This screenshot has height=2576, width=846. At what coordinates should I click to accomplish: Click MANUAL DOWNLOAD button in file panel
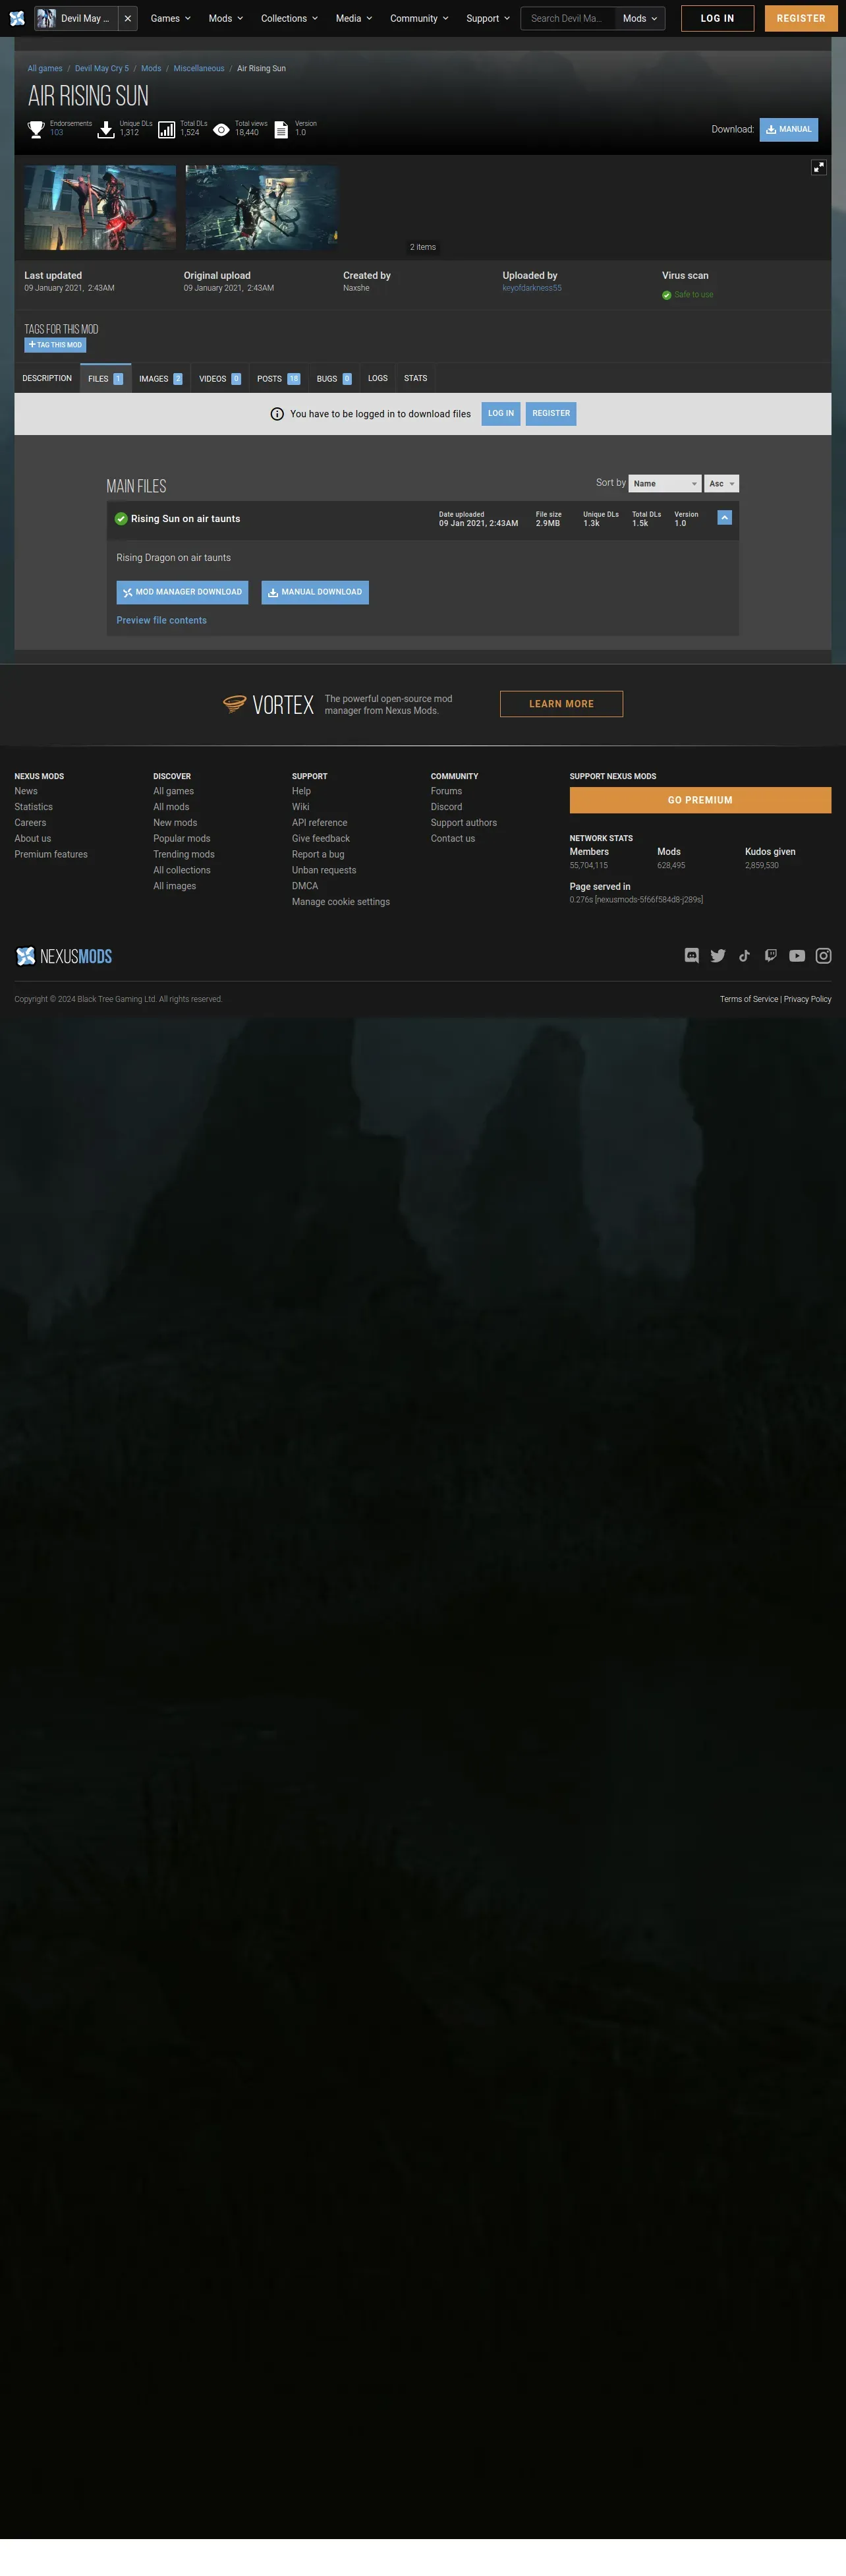tap(315, 592)
